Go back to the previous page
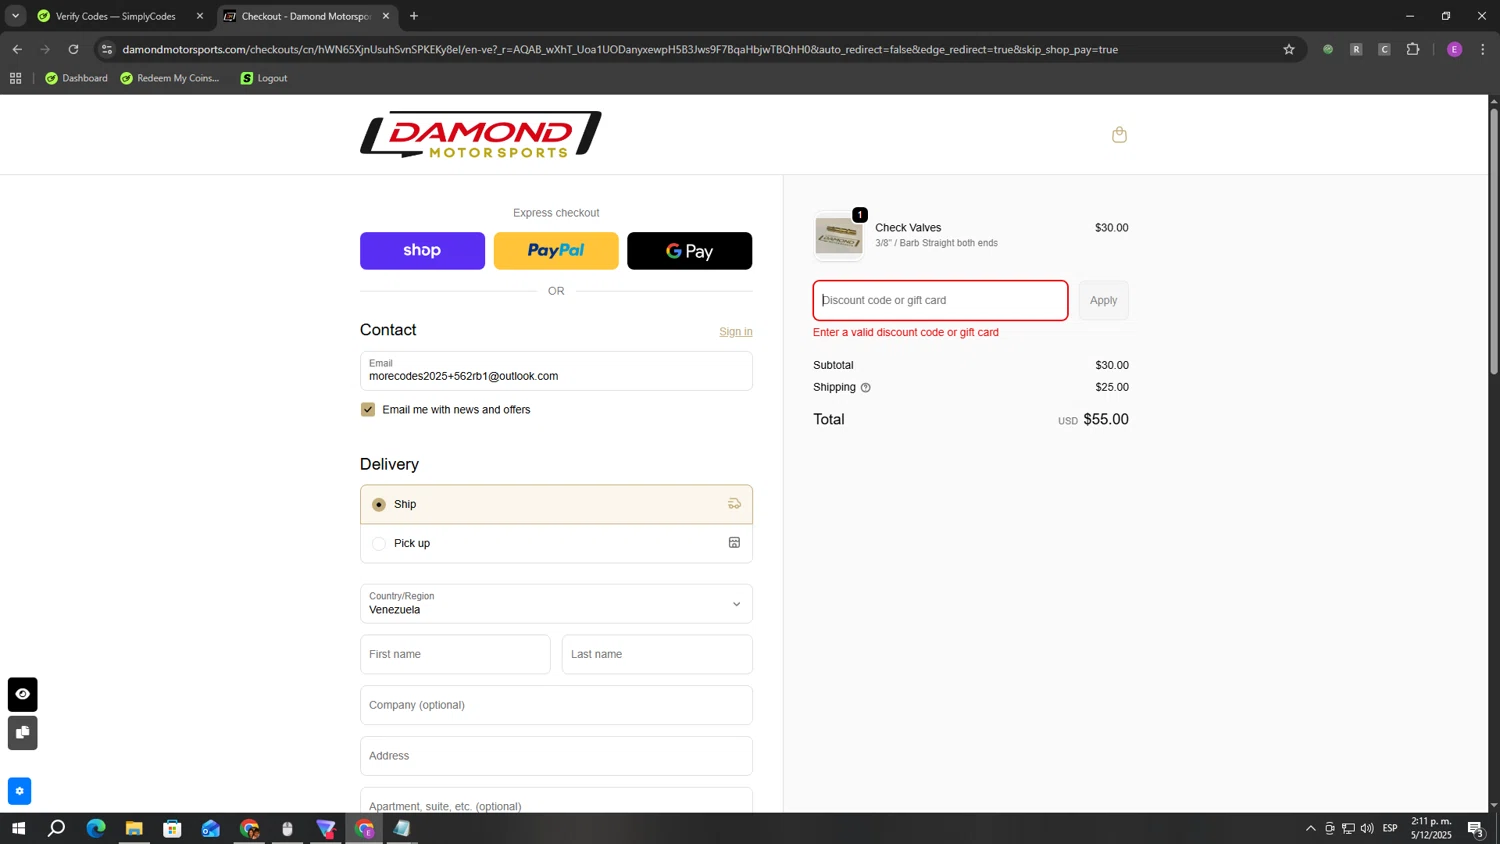The width and height of the screenshot is (1500, 844). coord(17,49)
